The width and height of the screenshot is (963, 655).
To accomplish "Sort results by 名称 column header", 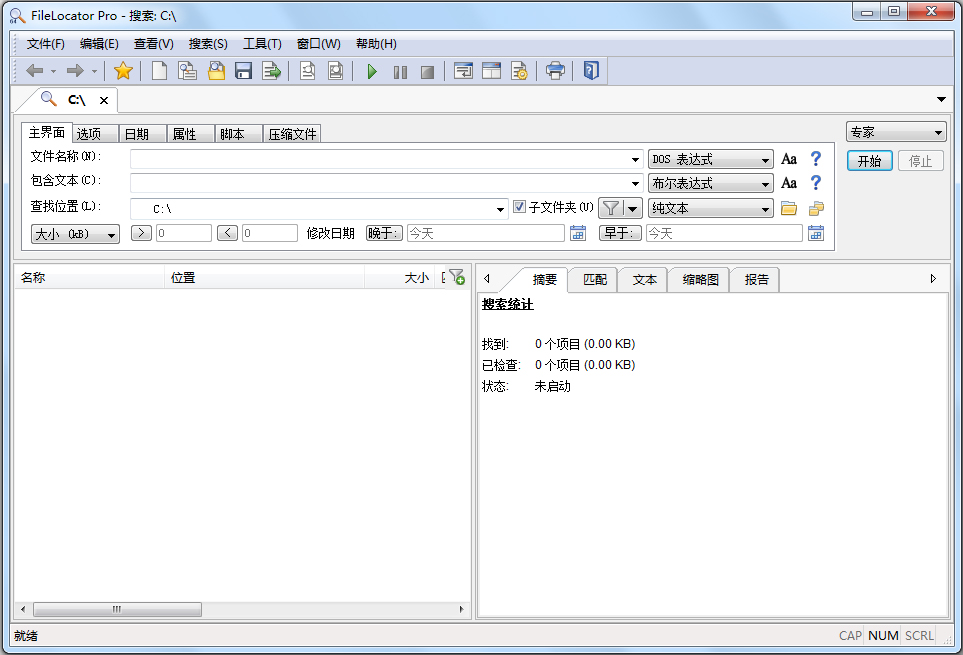I will 89,278.
